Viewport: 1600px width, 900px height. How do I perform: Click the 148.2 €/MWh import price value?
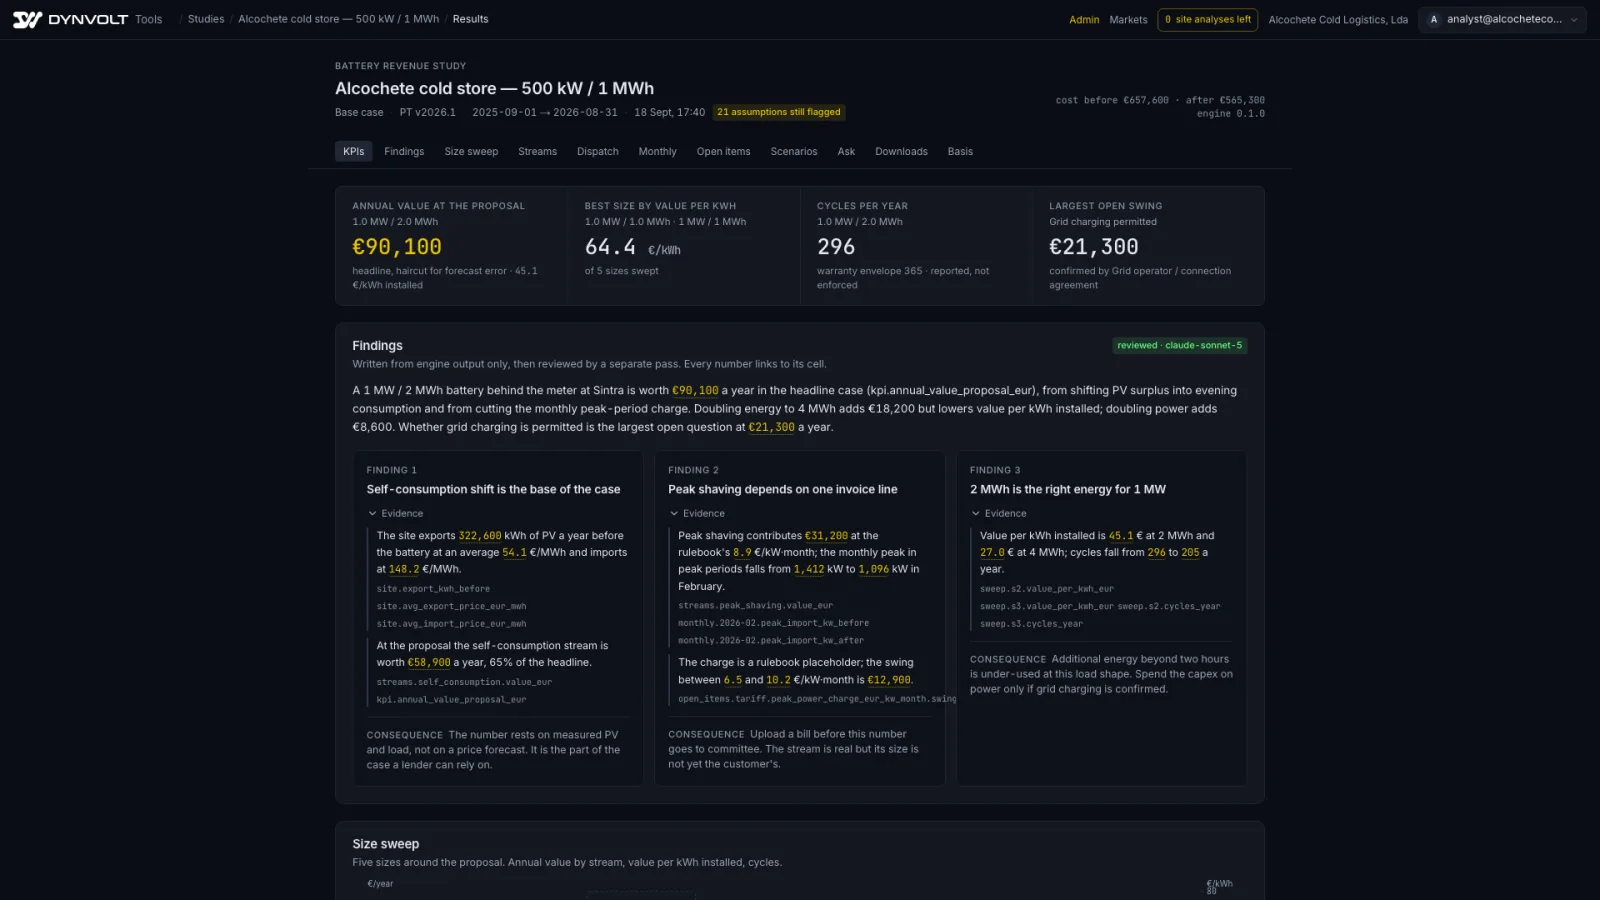tap(404, 569)
